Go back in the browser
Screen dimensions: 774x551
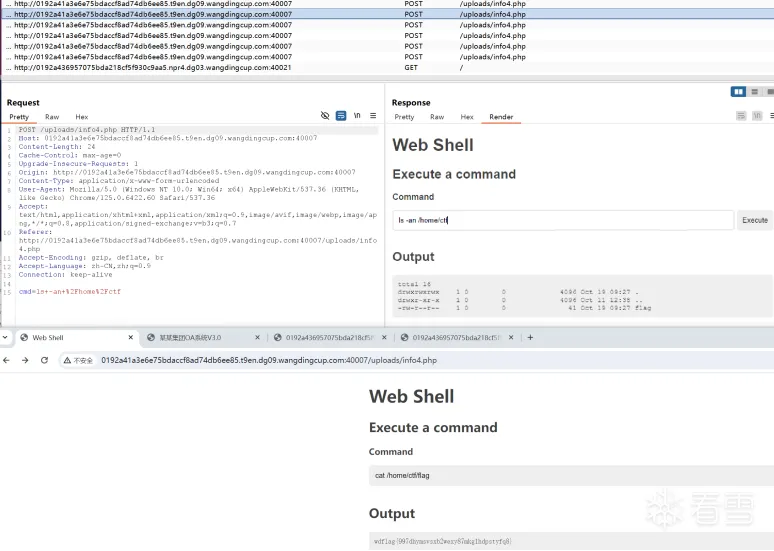point(6,360)
